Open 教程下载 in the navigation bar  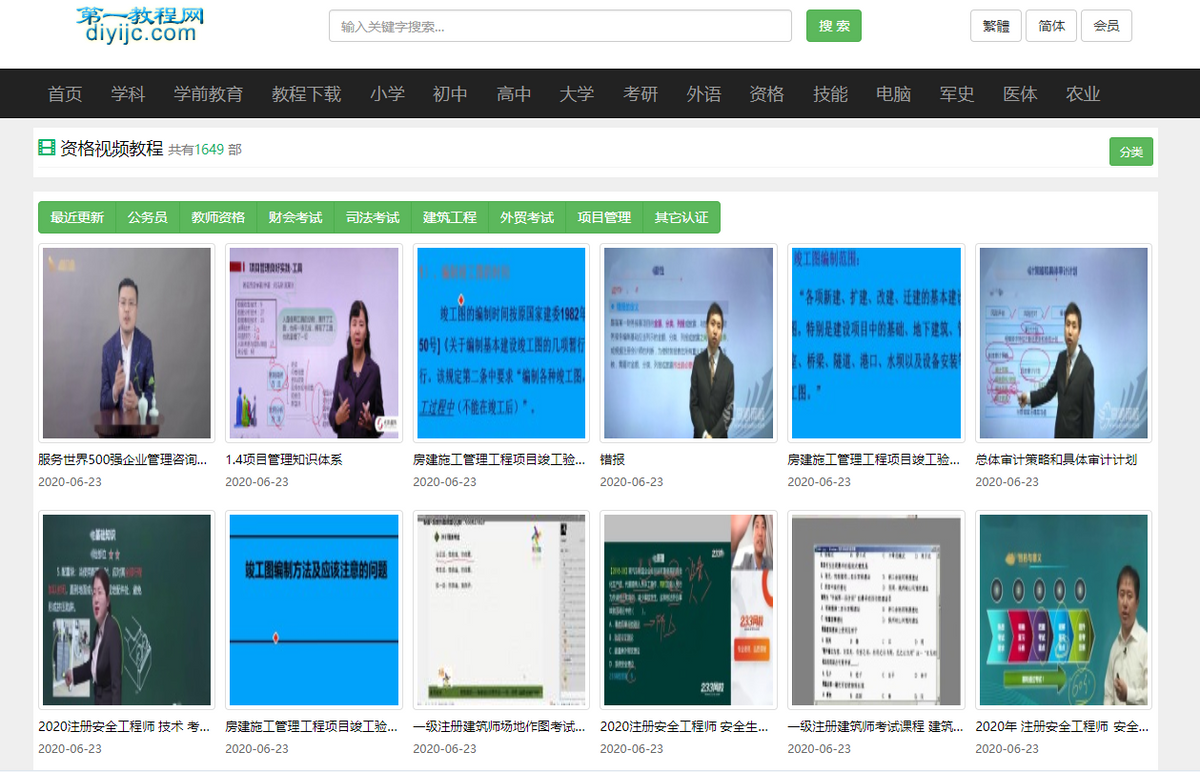point(306,94)
